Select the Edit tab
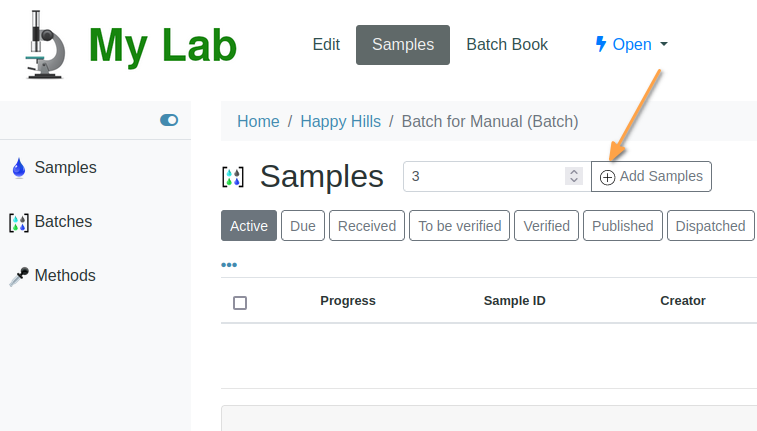The height and width of the screenshot is (431, 757). pos(326,44)
